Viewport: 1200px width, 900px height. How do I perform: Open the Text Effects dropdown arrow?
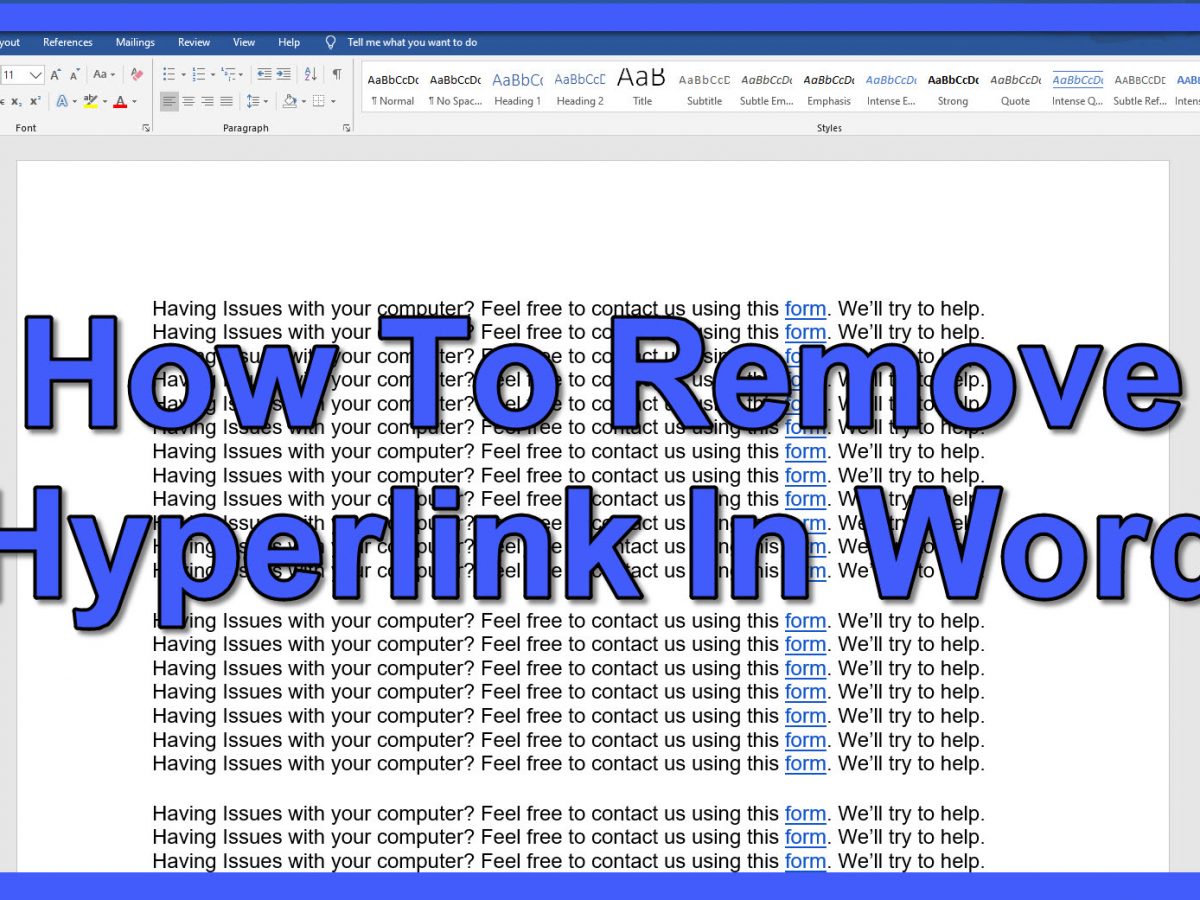point(75,101)
